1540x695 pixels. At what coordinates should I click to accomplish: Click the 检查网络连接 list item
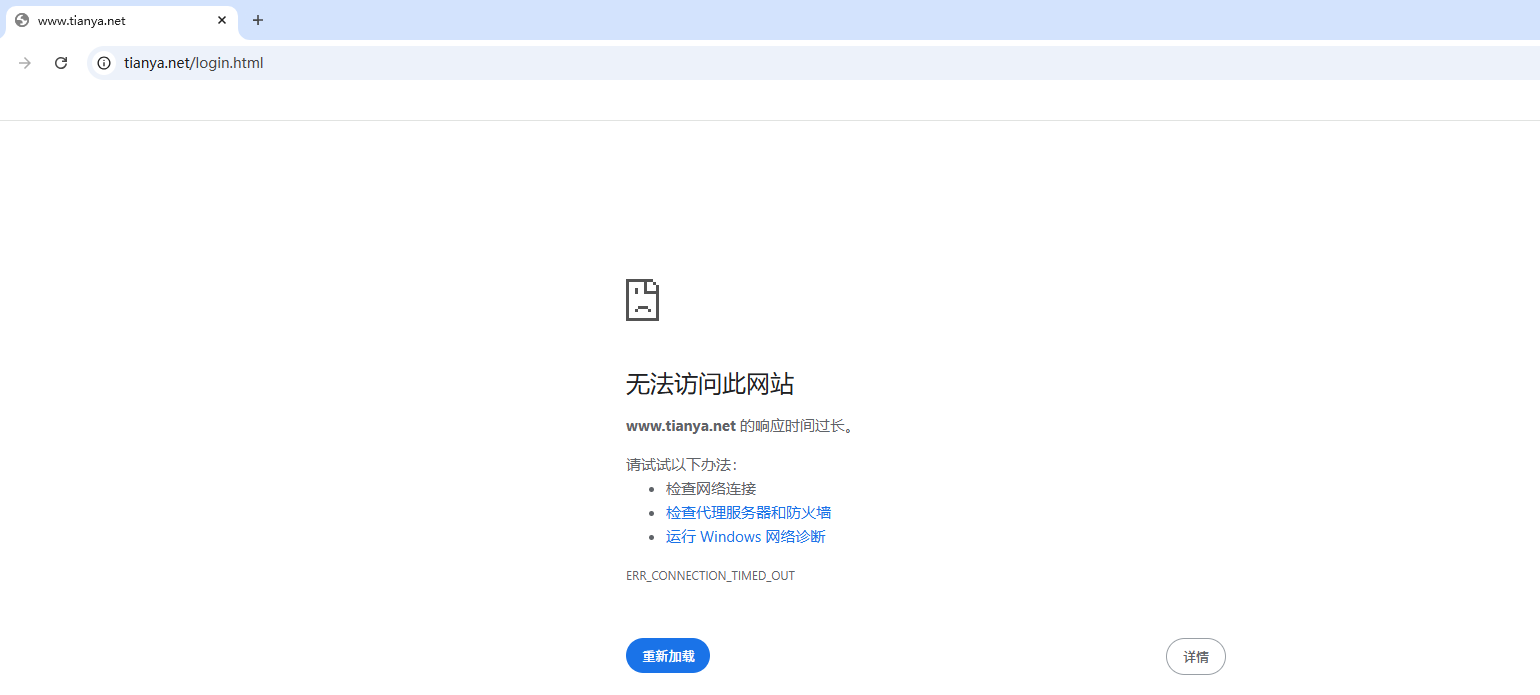coord(711,489)
